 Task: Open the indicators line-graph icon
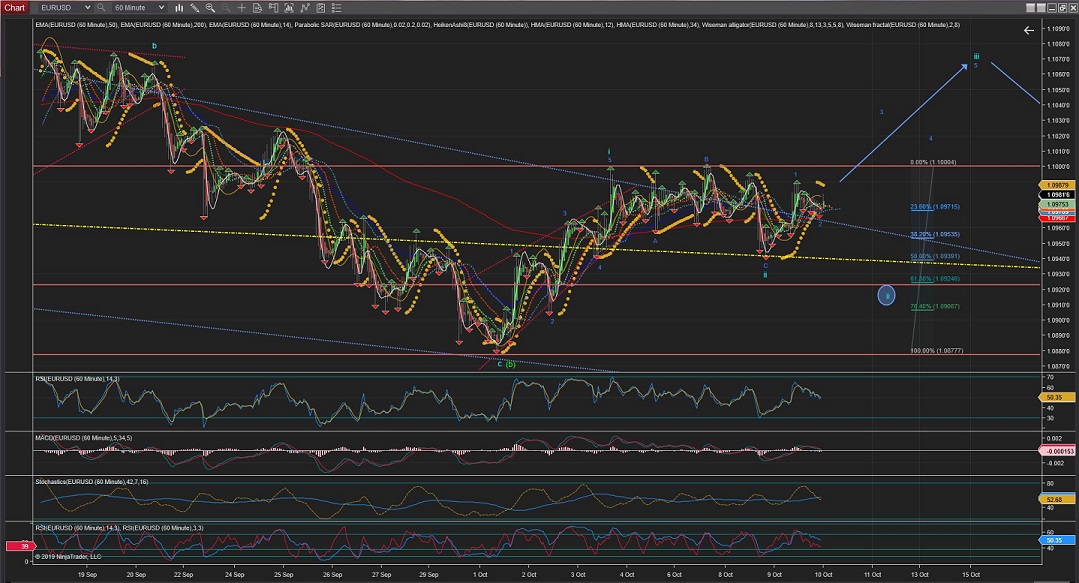[x=305, y=8]
